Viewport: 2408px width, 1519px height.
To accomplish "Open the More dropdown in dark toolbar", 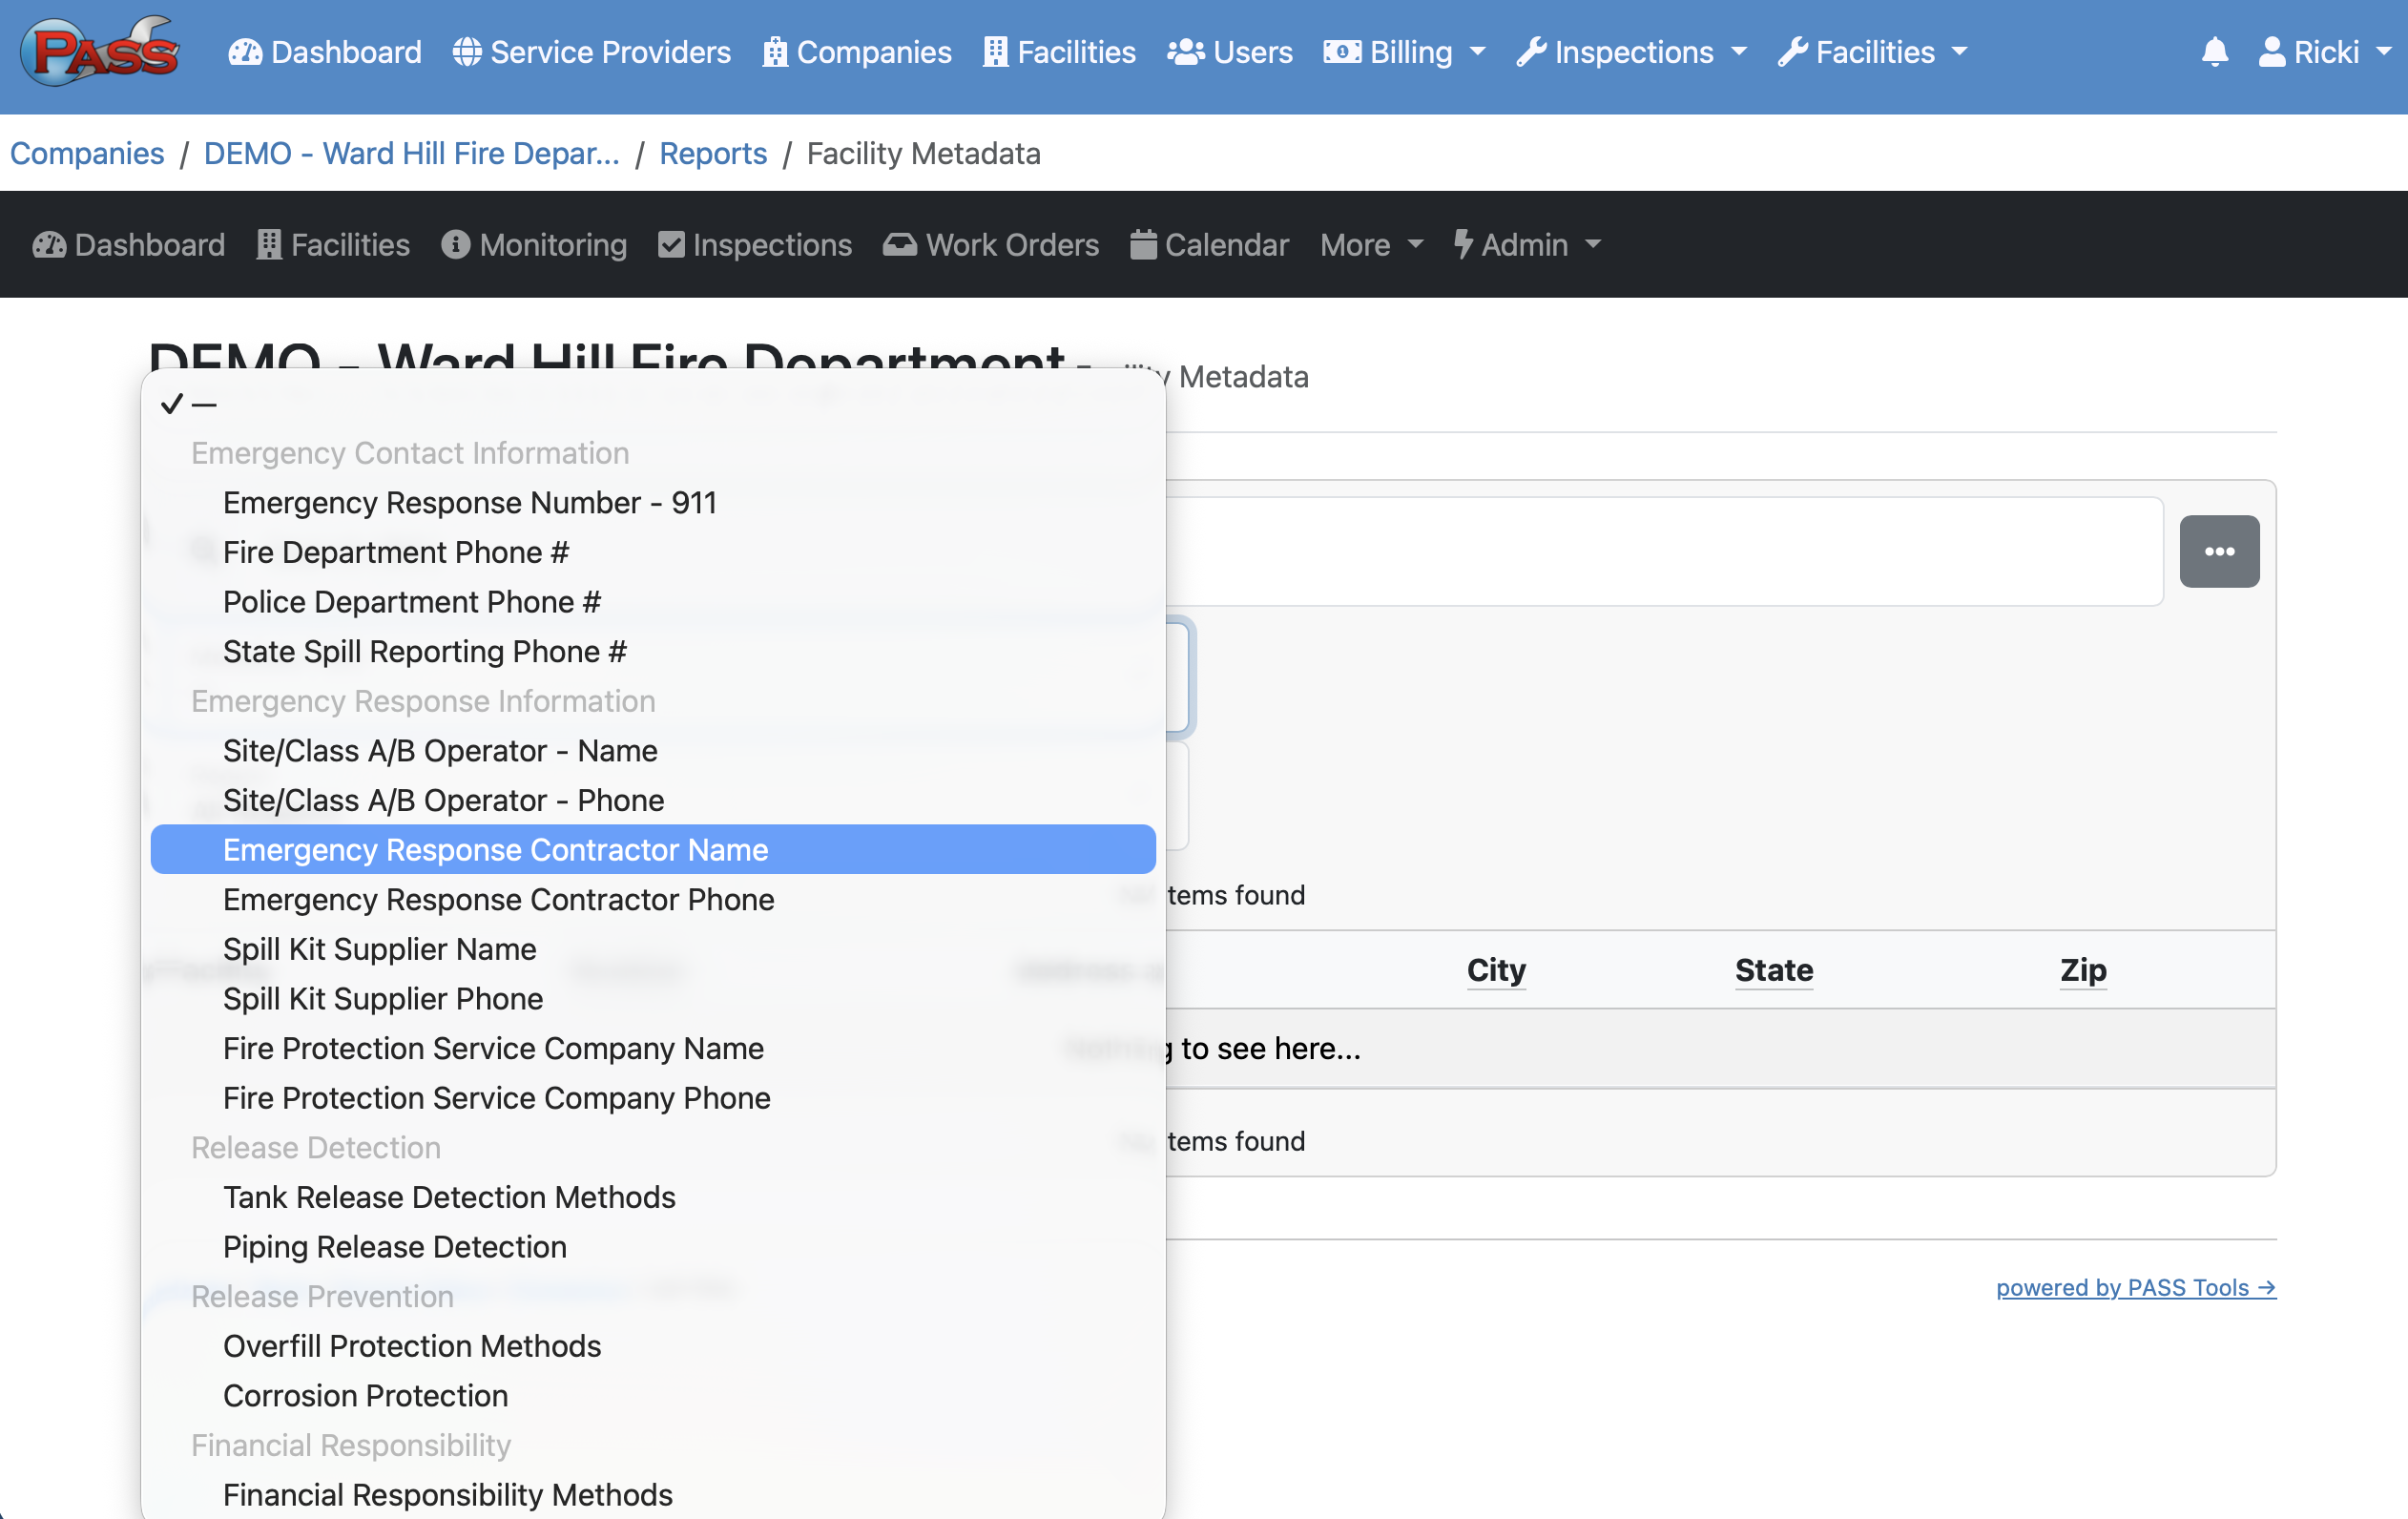I will click(1371, 245).
